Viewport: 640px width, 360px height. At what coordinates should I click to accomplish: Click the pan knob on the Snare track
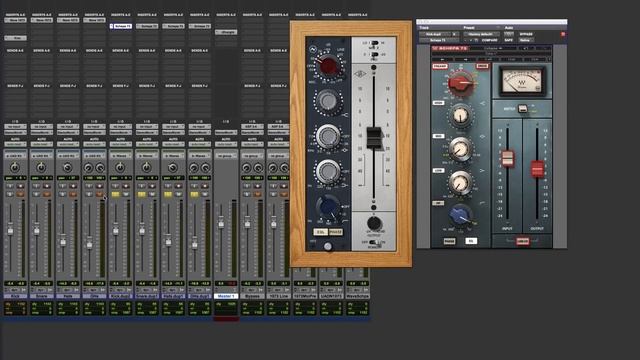[x=41, y=167]
